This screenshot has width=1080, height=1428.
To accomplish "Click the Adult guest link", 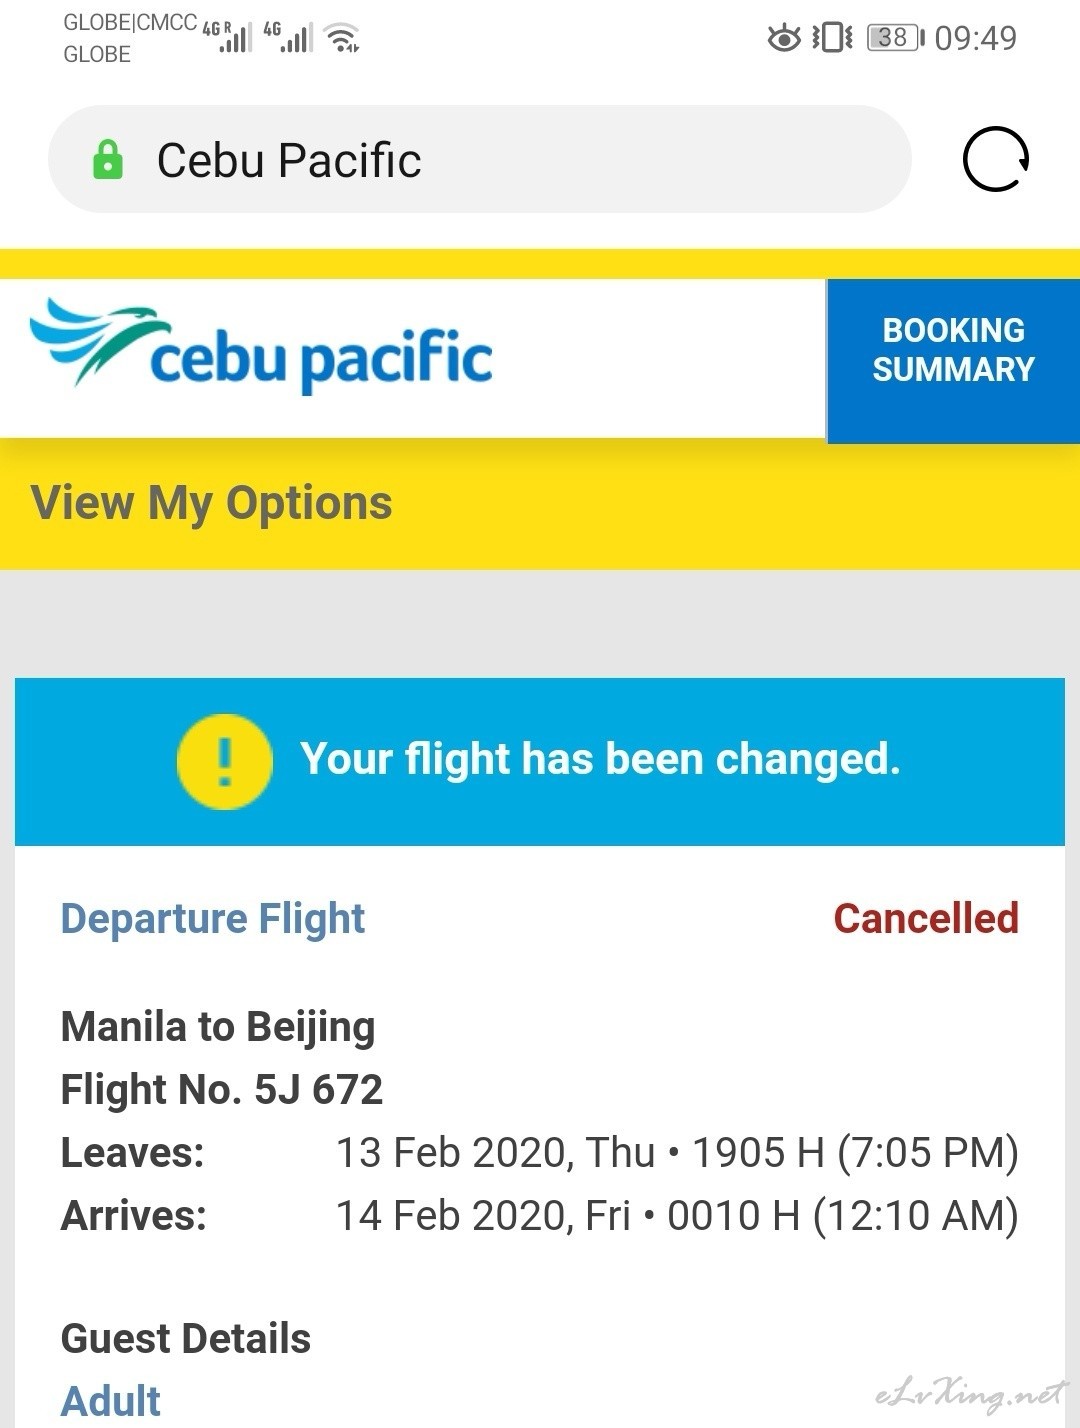I will click(111, 1400).
